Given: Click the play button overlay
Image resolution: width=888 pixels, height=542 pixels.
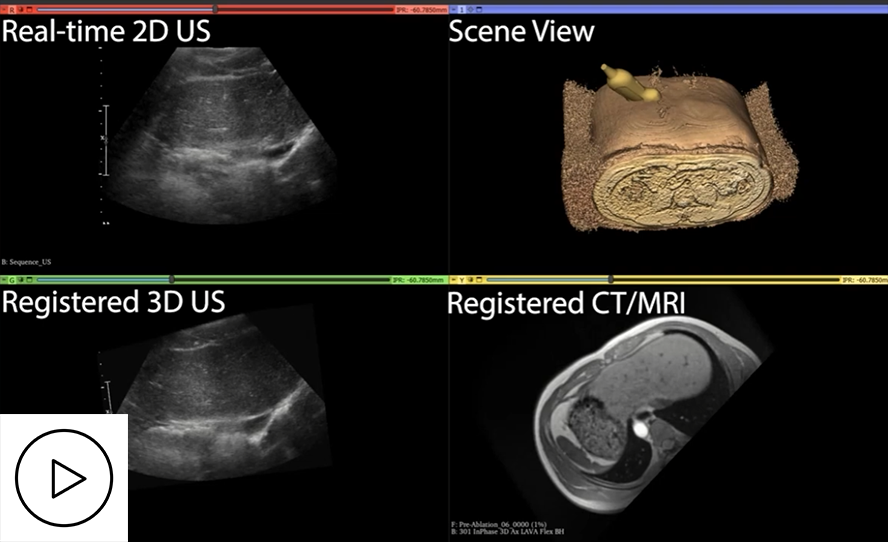Looking at the screenshot, I should pos(64,478).
